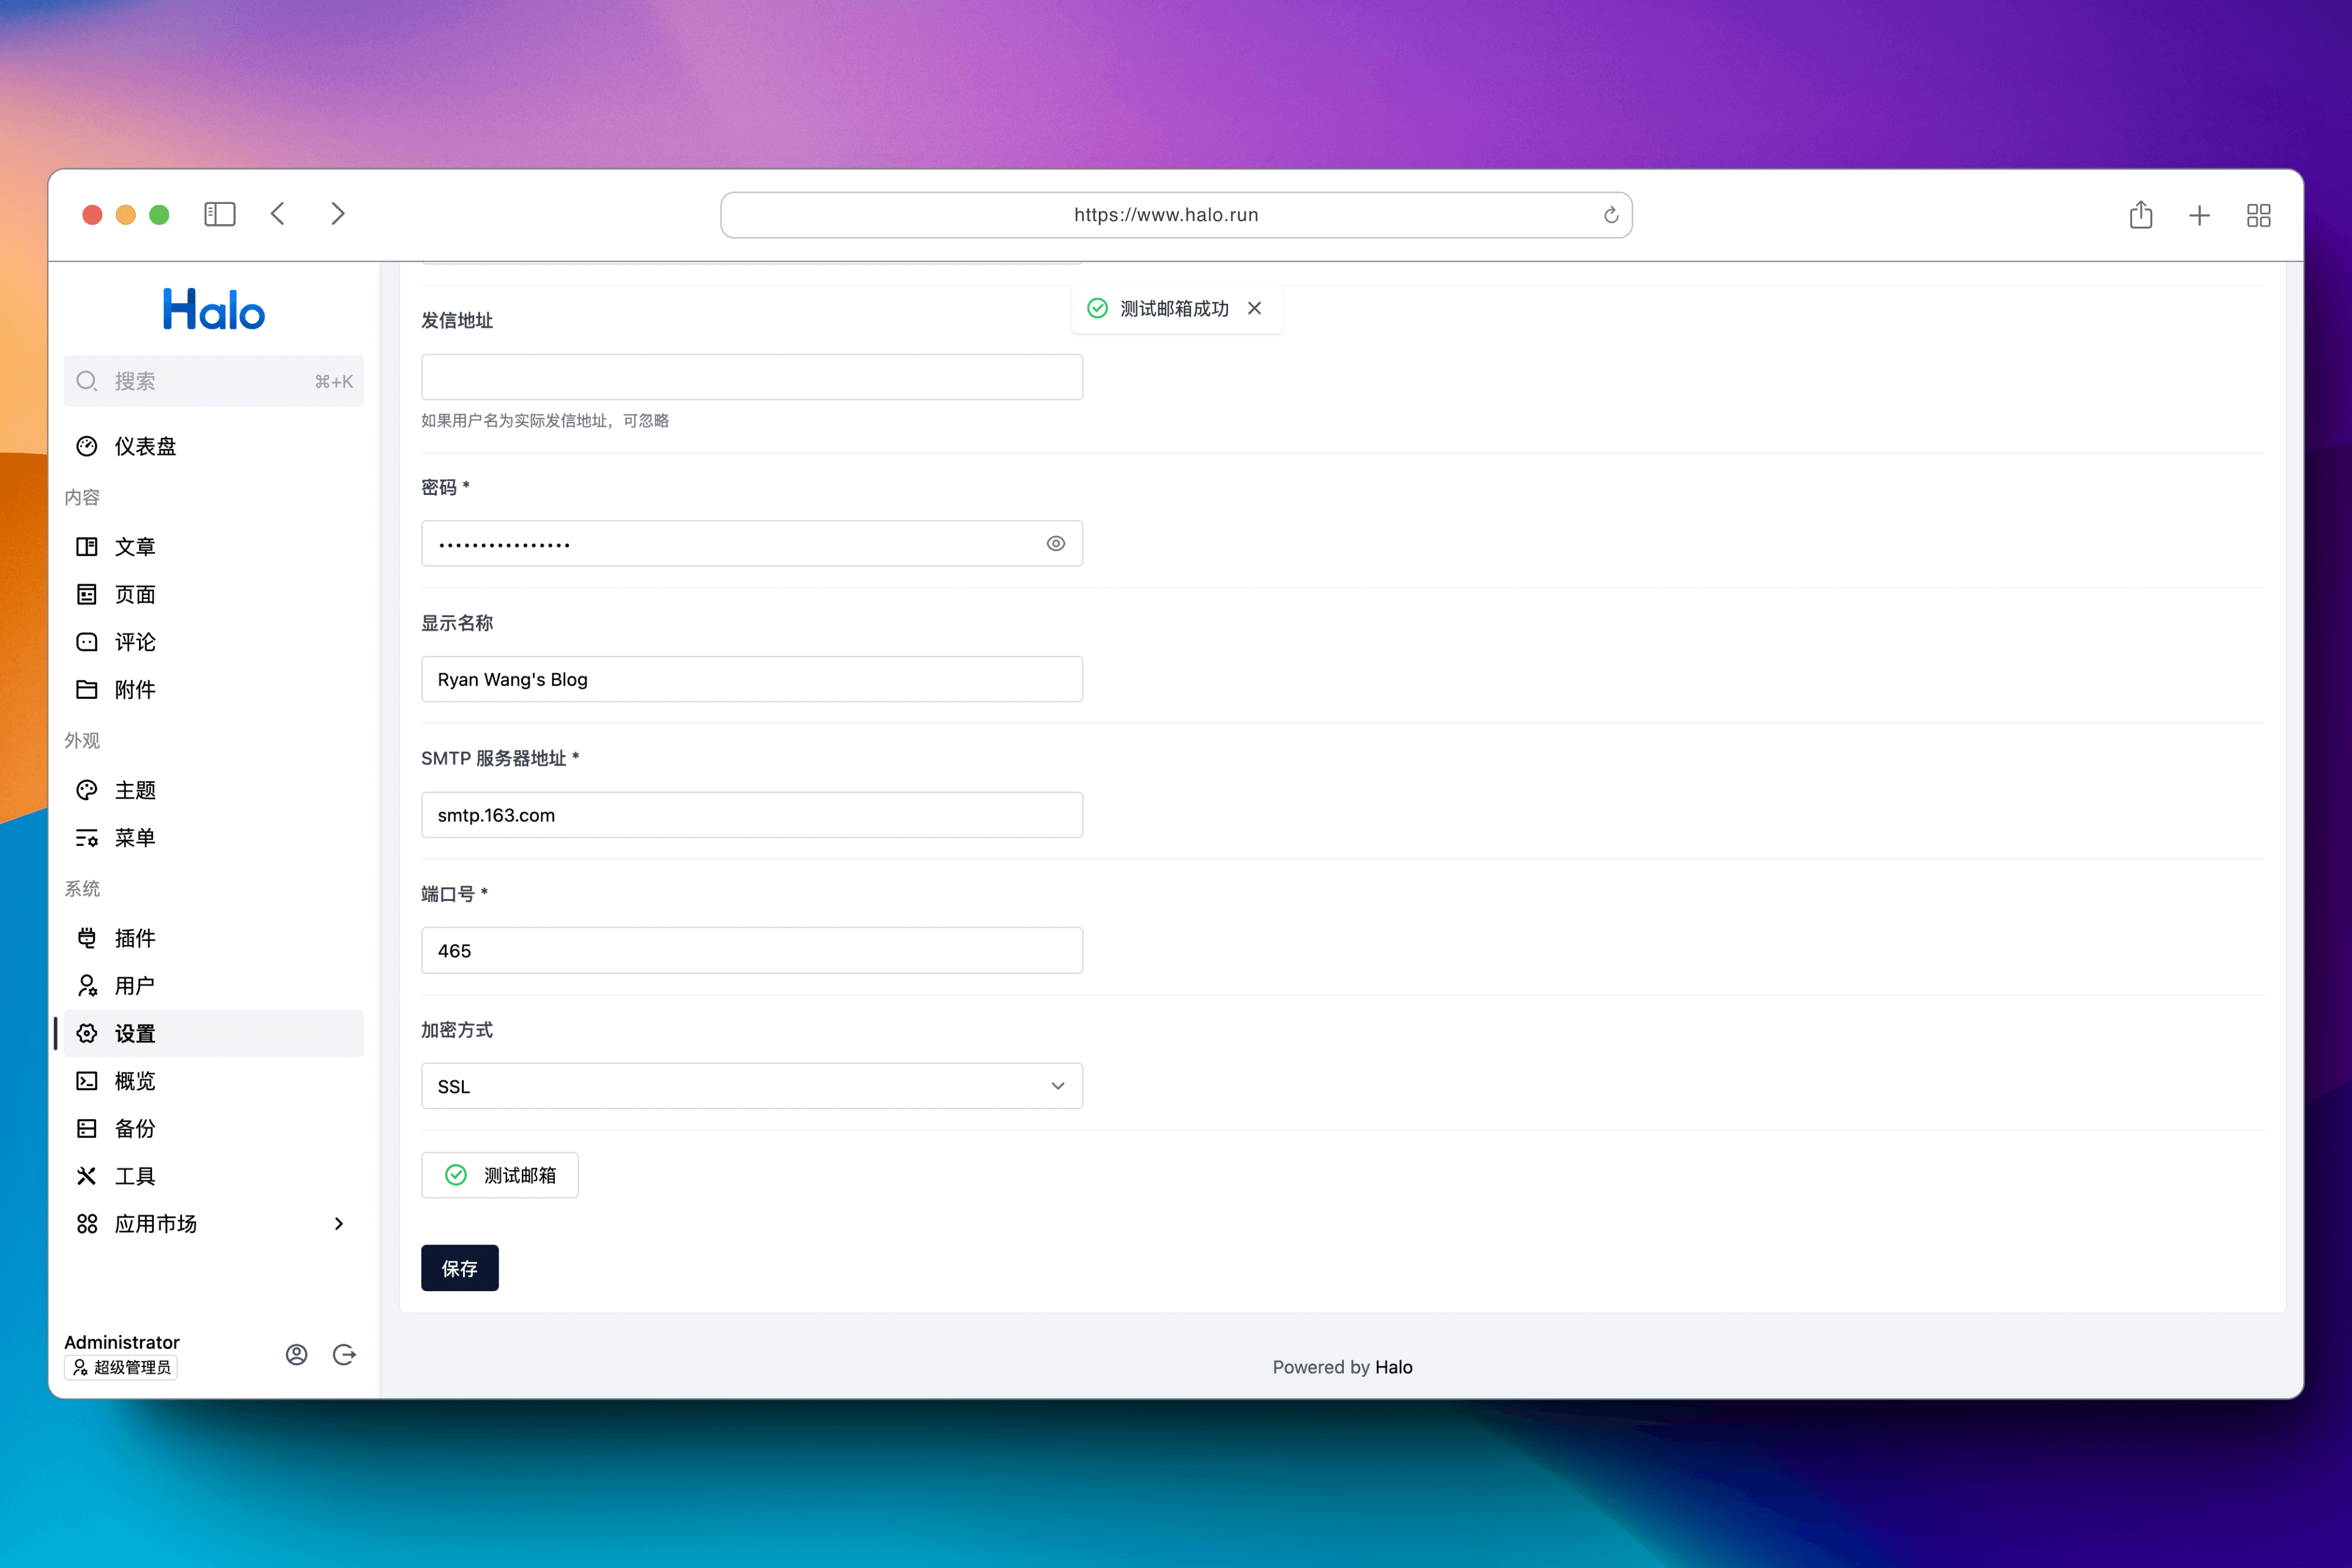Screen dimensions: 2352x1568
Task: Click the URL address bar
Action: pyautogui.click(x=1176, y=215)
